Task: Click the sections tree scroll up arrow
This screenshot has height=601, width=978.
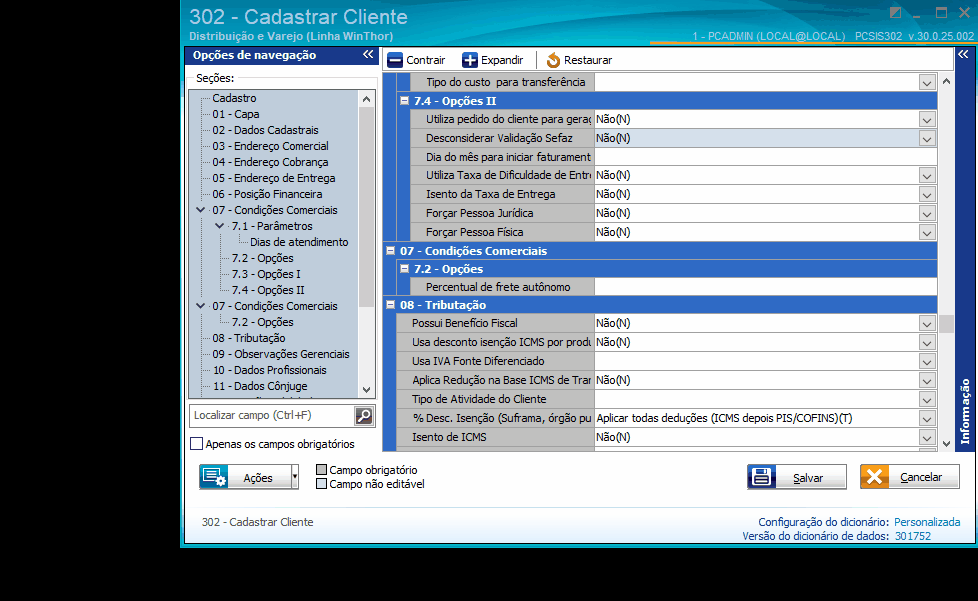Action: [x=366, y=99]
